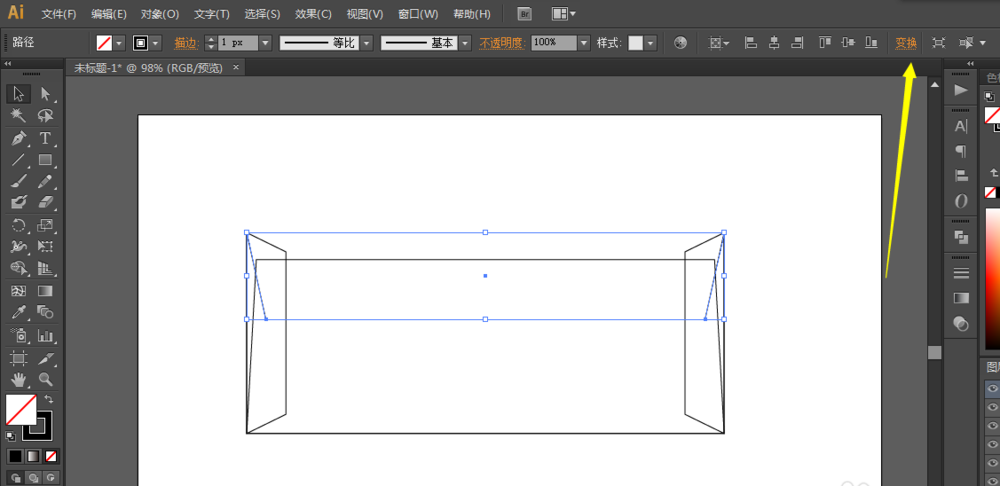Select the Hand tool
Viewport: 1000px width, 486px height.
[x=18, y=379]
